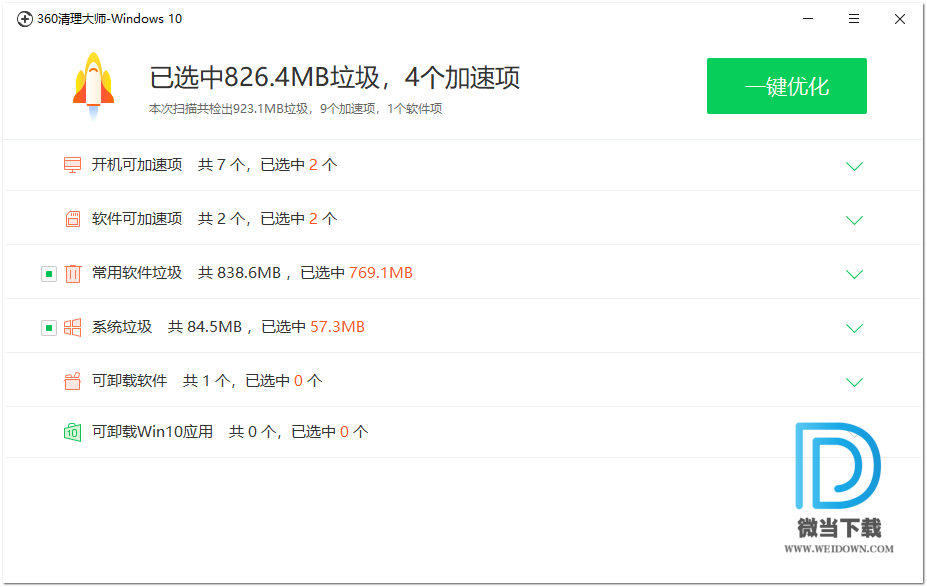Click the 常用软件垃圾 trash can icon
The height and width of the screenshot is (587, 927).
click(x=72, y=273)
